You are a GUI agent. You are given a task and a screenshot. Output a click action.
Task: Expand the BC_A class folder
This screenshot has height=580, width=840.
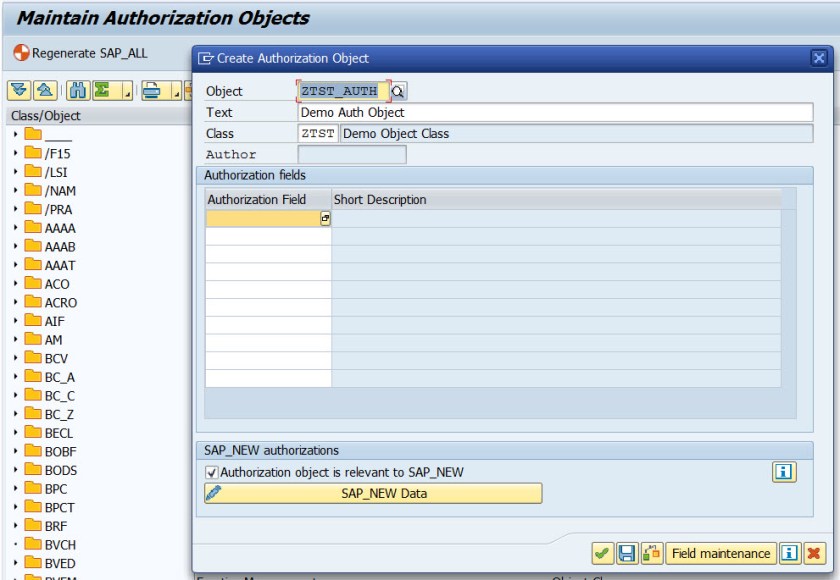click(16, 377)
